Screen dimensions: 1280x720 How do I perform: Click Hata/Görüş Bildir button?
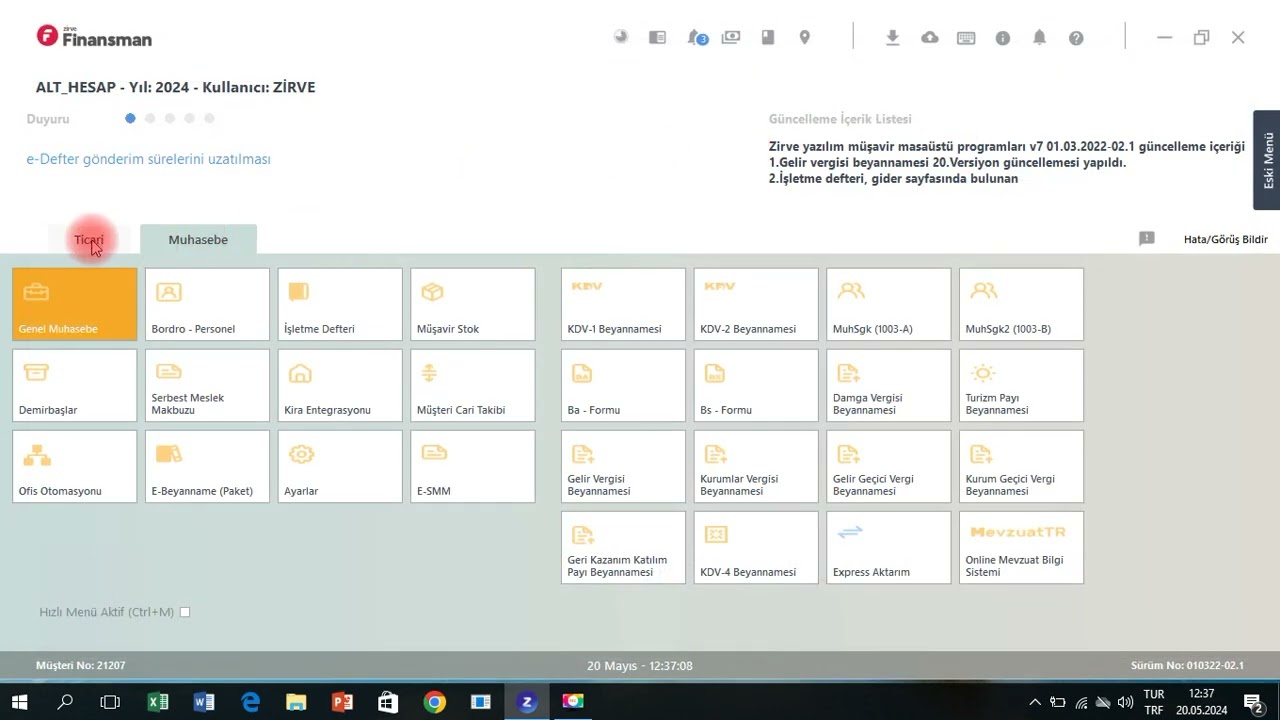tap(1225, 239)
